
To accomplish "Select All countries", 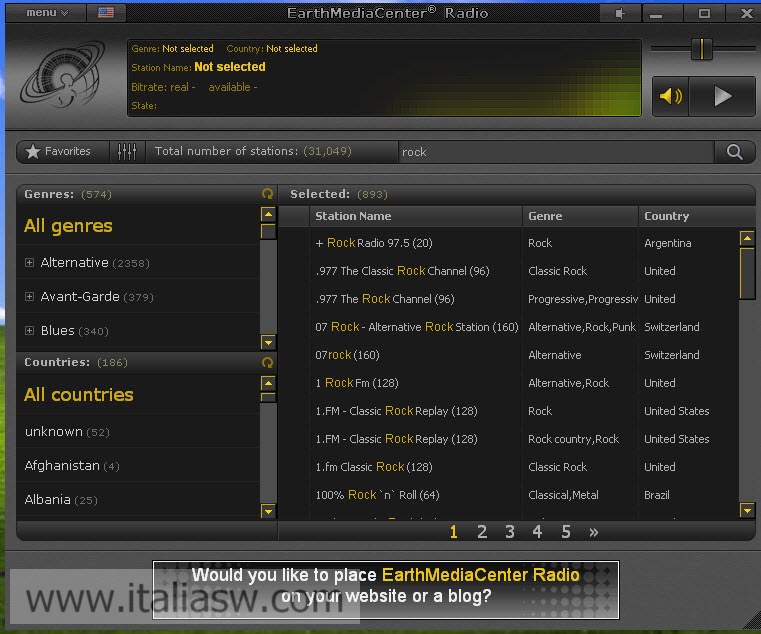I will click(x=79, y=395).
